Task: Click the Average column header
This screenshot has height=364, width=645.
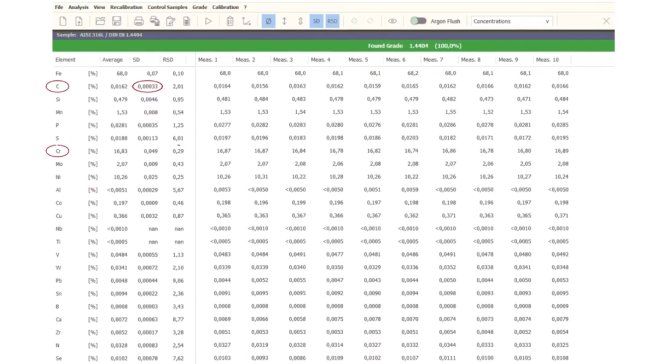Action: (112, 60)
